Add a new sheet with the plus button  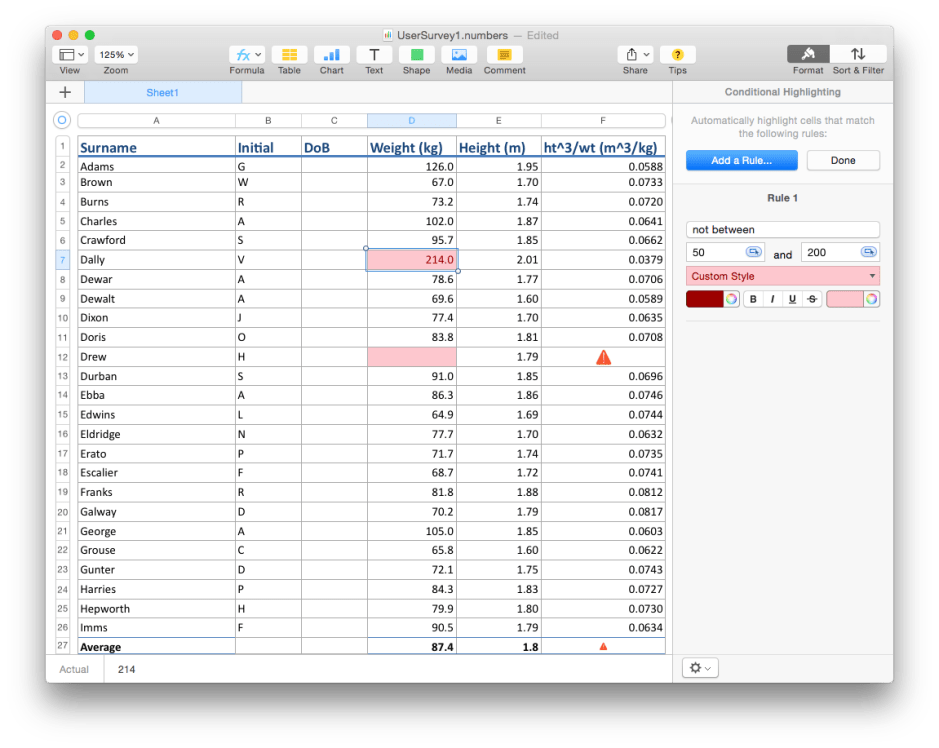(65, 91)
